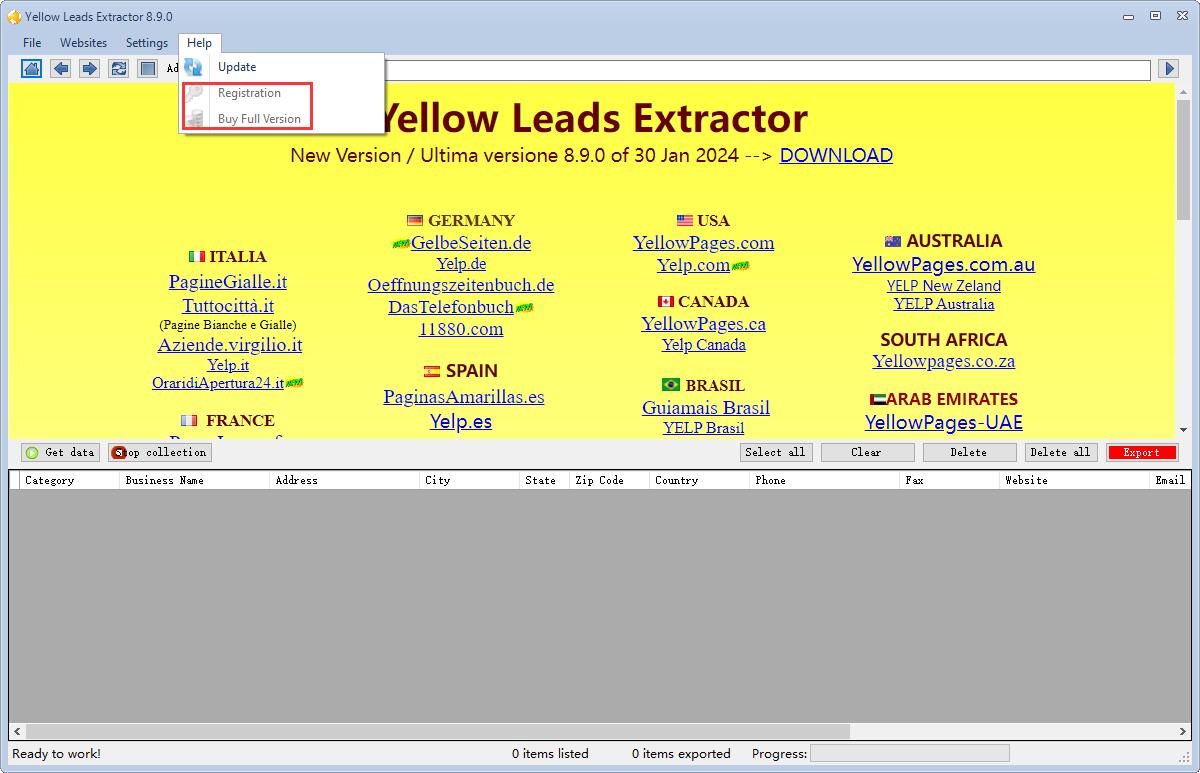Viewport: 1200px width, 773px height.
Task: Click the red Export button
Action: [x=1141, y=453]
